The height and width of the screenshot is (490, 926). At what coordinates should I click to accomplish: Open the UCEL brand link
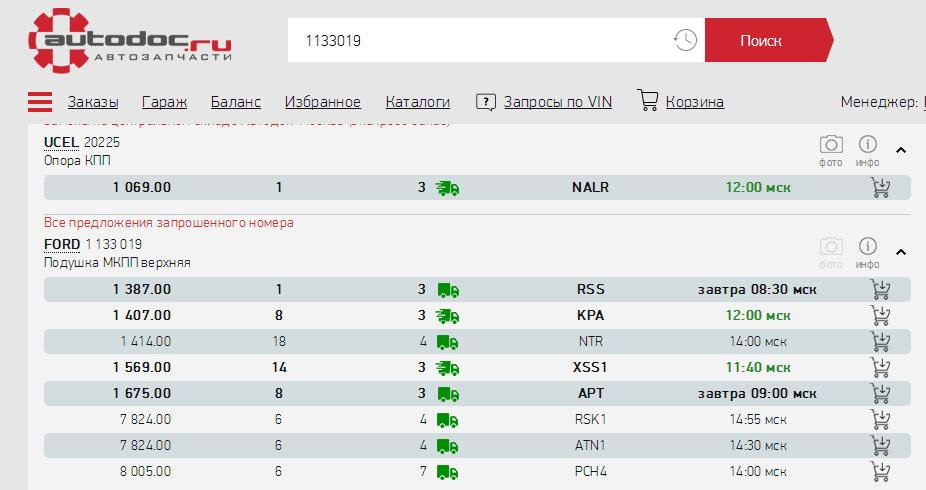click(61, 142)
